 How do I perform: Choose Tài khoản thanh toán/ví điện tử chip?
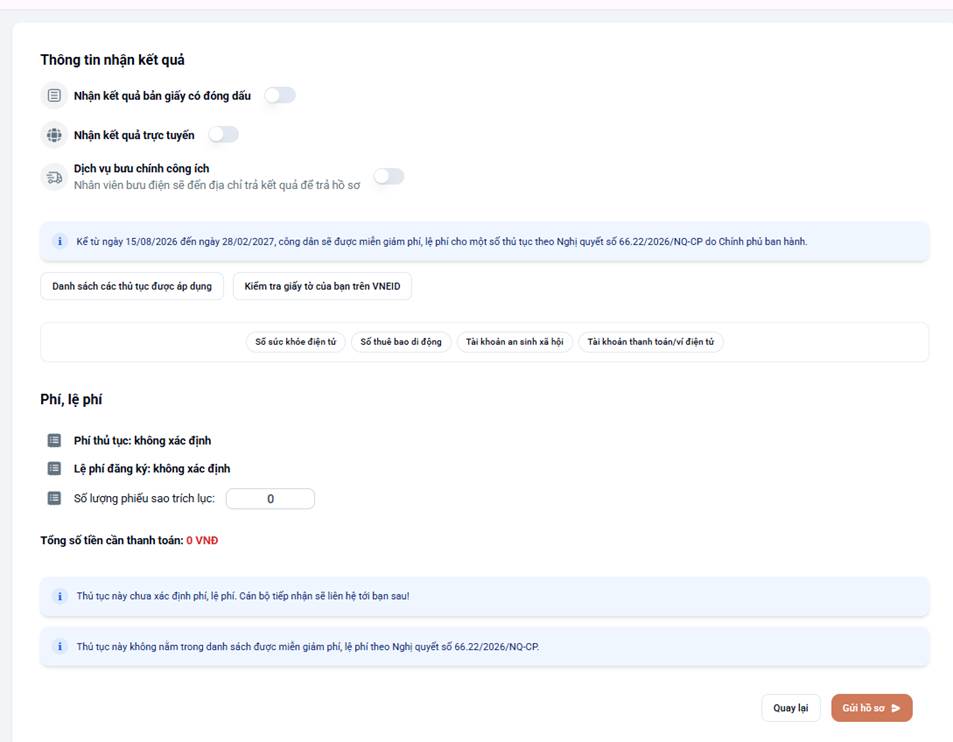point(651,342)
